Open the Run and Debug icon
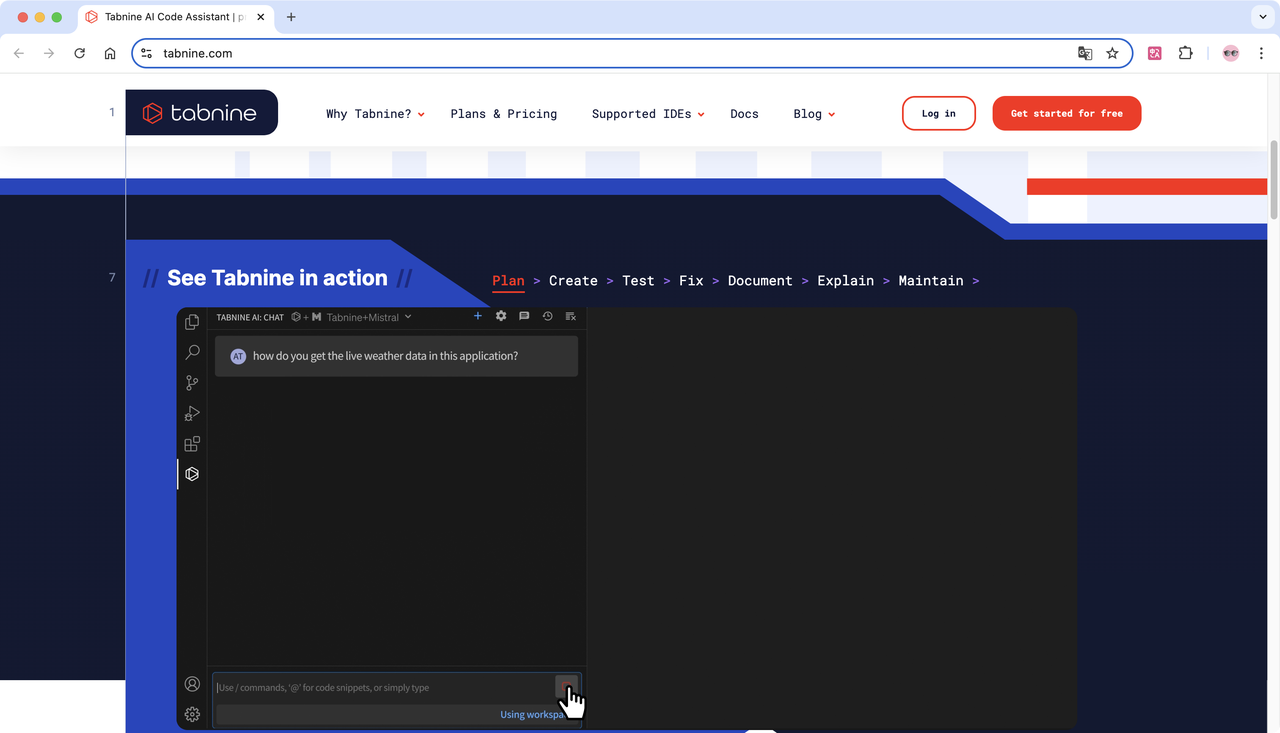The height and width of the screenshot is (733, 1280). [x=192, y=413]
